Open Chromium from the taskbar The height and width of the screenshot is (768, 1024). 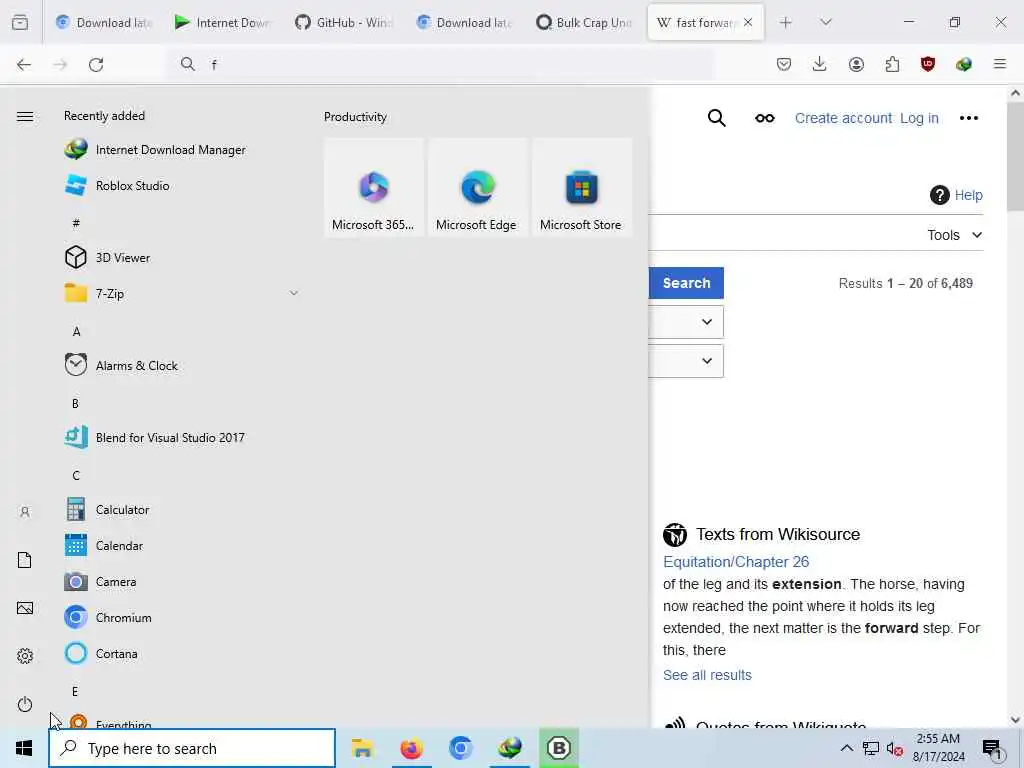click(460, 748)
